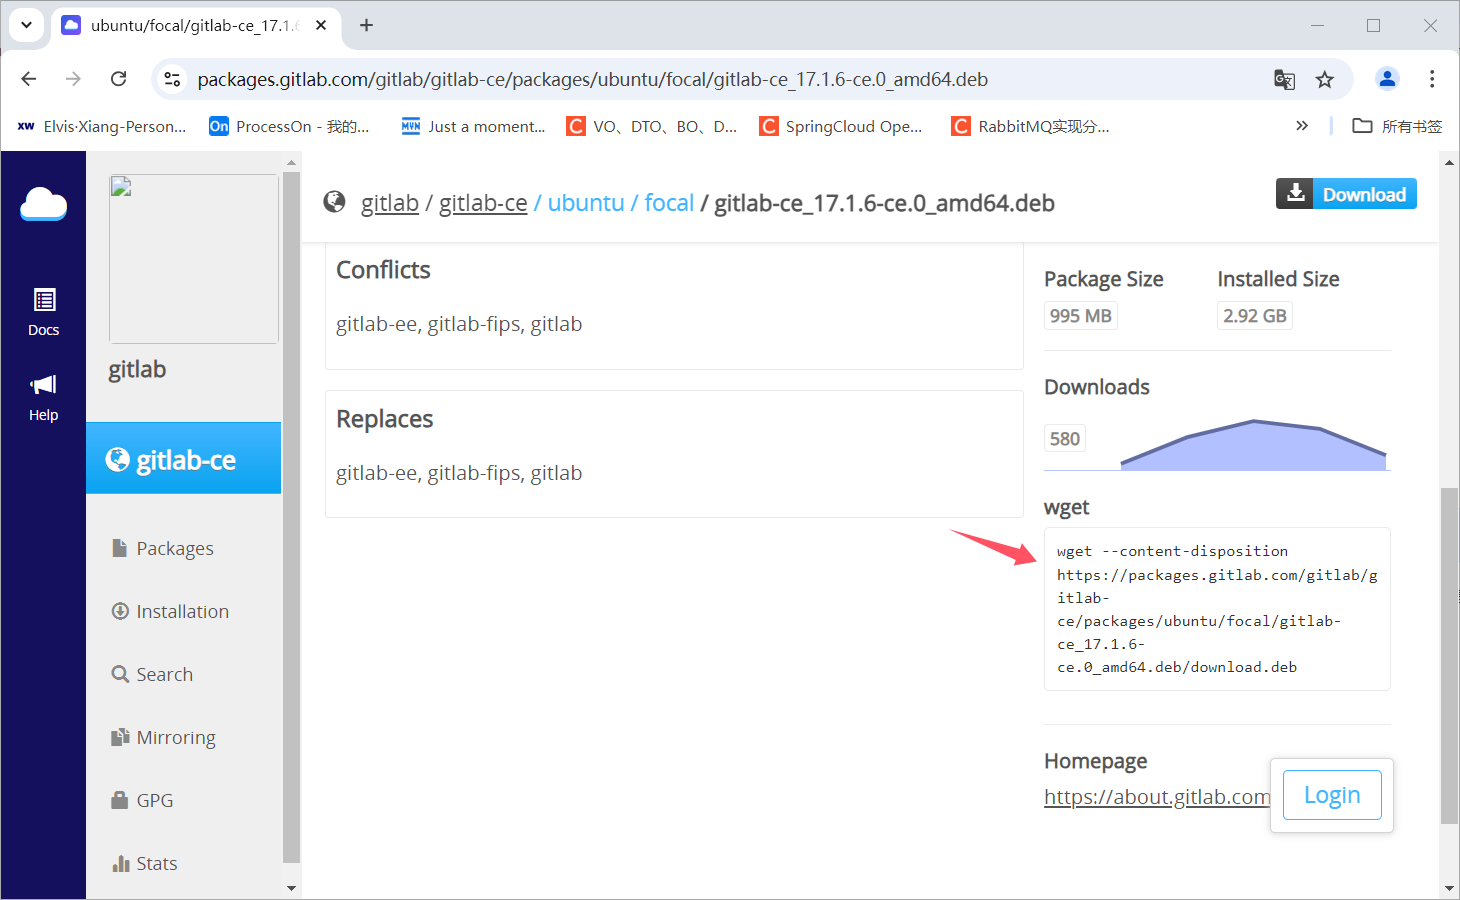Open the Chrome three-dot menu
Image resolution: width=1460 pixels, height=900 pixels.
pyautogui.click(x=1432, y=79)
